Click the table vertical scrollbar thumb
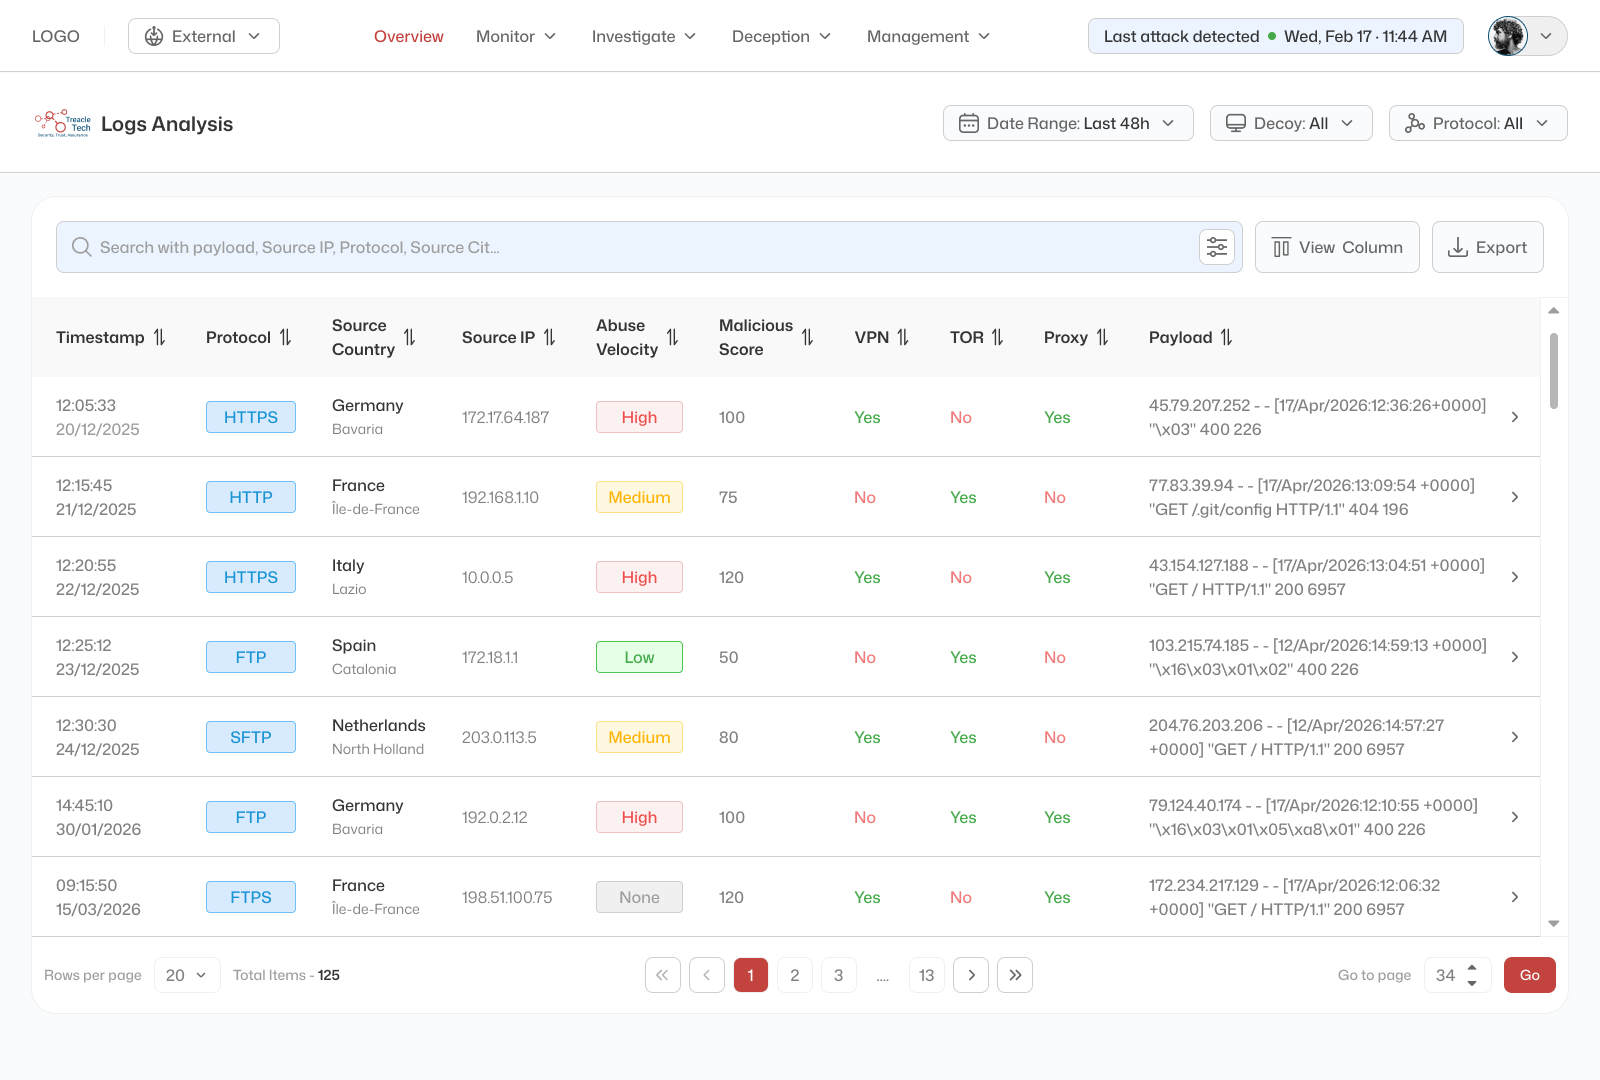 [x=1554, y=371]
